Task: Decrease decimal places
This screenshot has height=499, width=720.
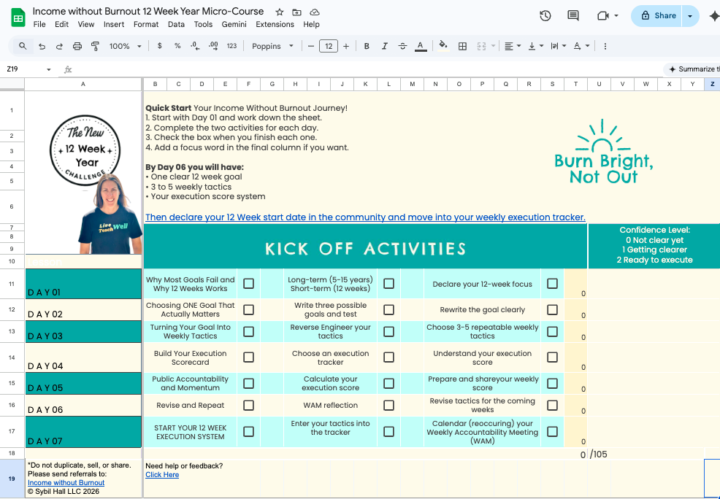Action: [195, 46]
